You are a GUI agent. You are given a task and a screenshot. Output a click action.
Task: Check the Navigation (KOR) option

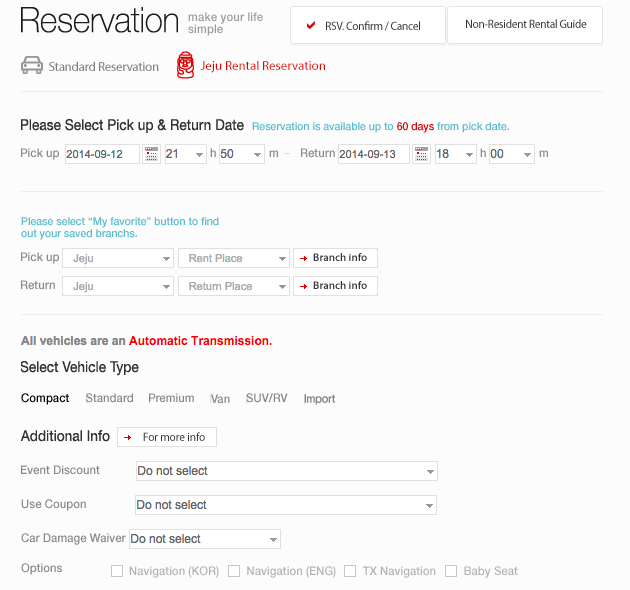click(117, 571)
